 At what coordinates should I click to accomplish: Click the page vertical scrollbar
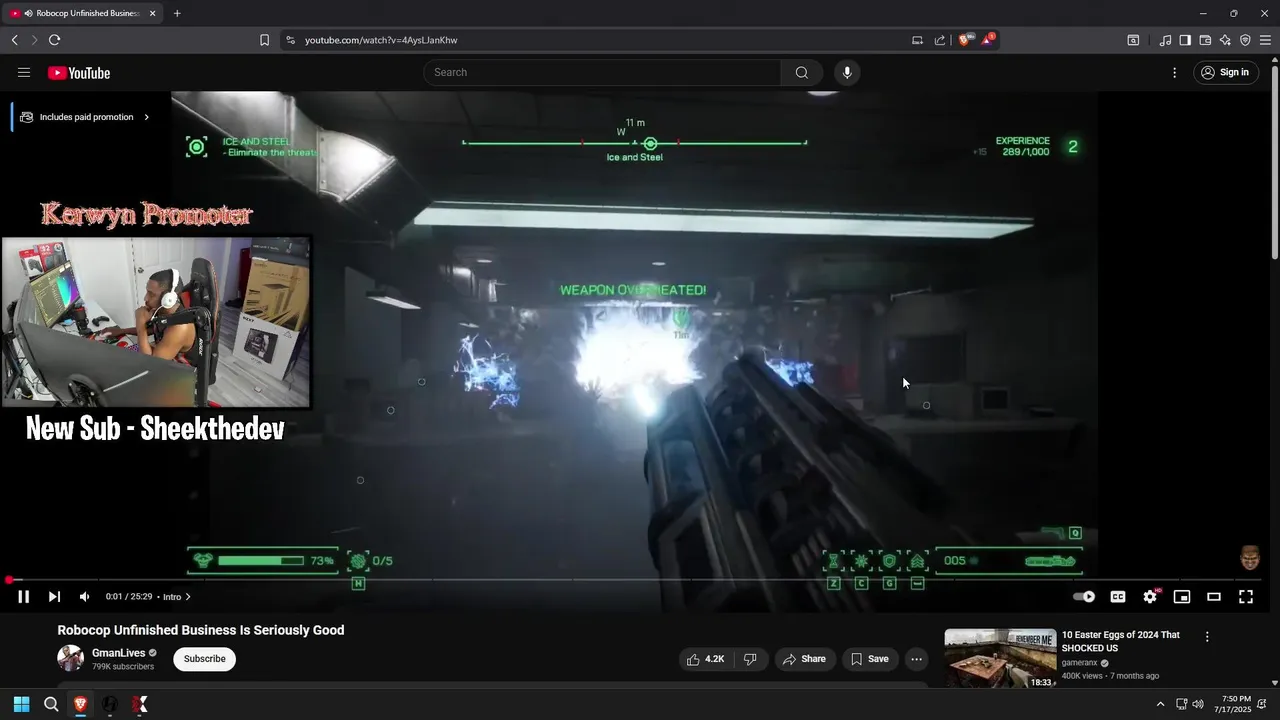pyautogui.click(x=1275, y=160)
